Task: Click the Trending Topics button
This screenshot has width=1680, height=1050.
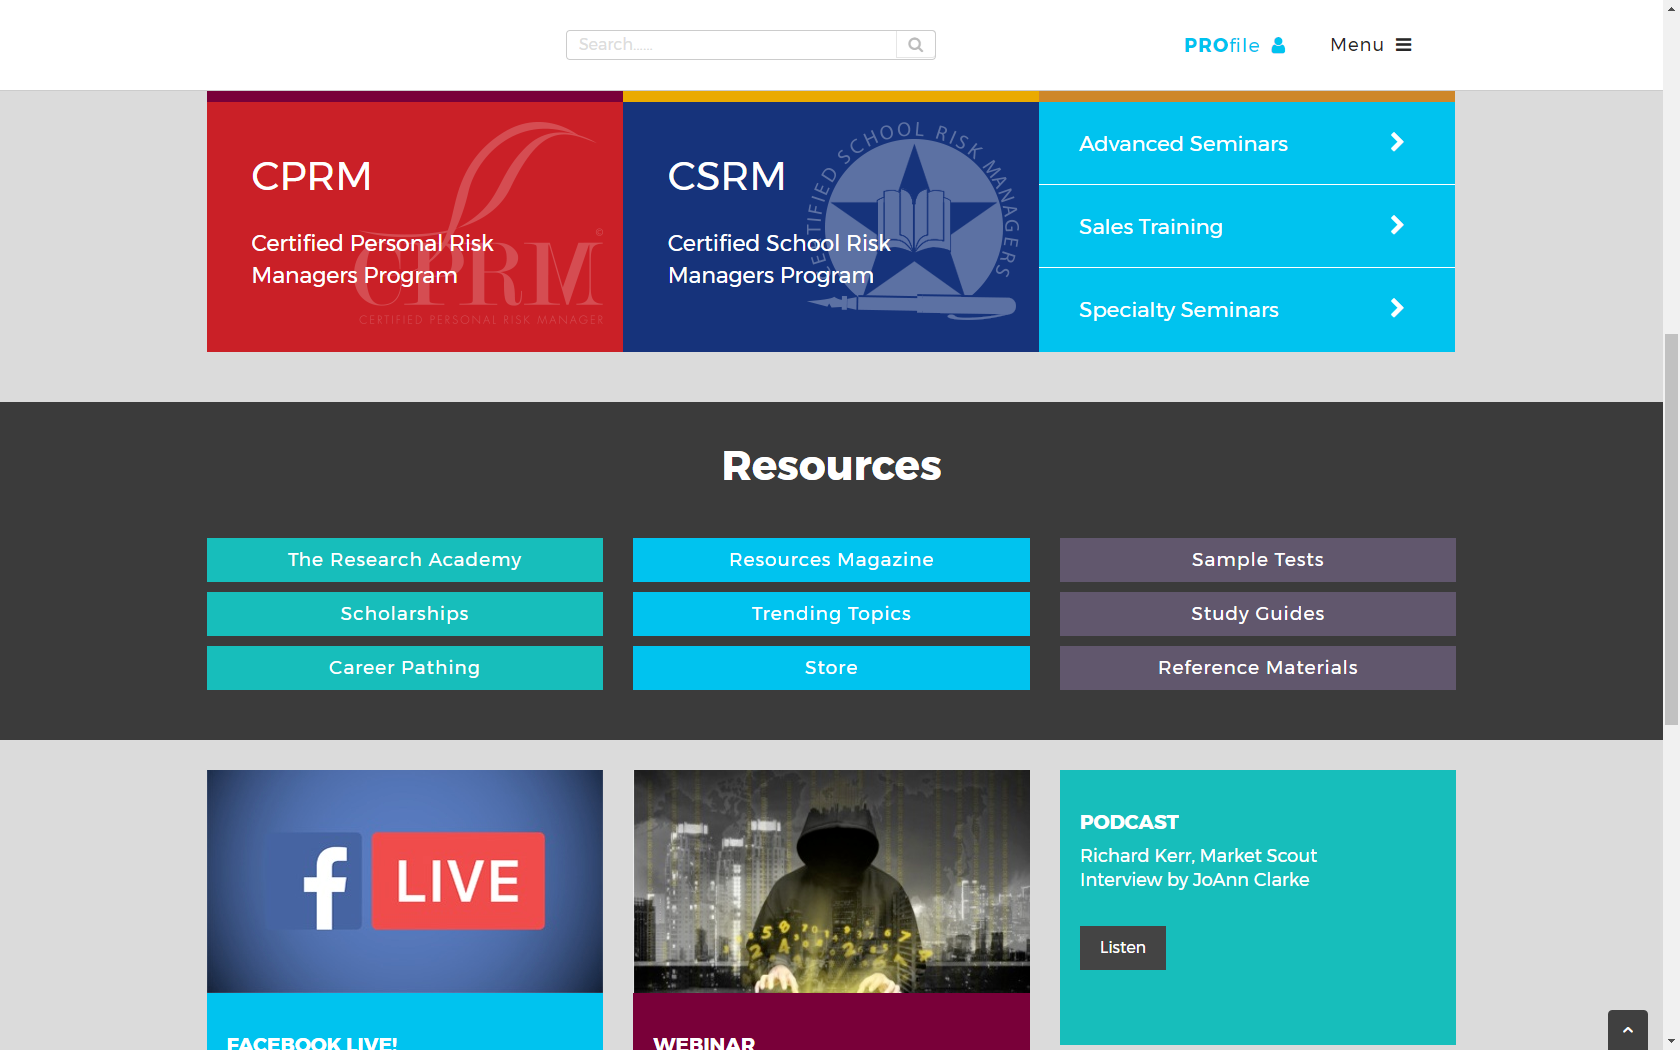Action: pos(831,614)
